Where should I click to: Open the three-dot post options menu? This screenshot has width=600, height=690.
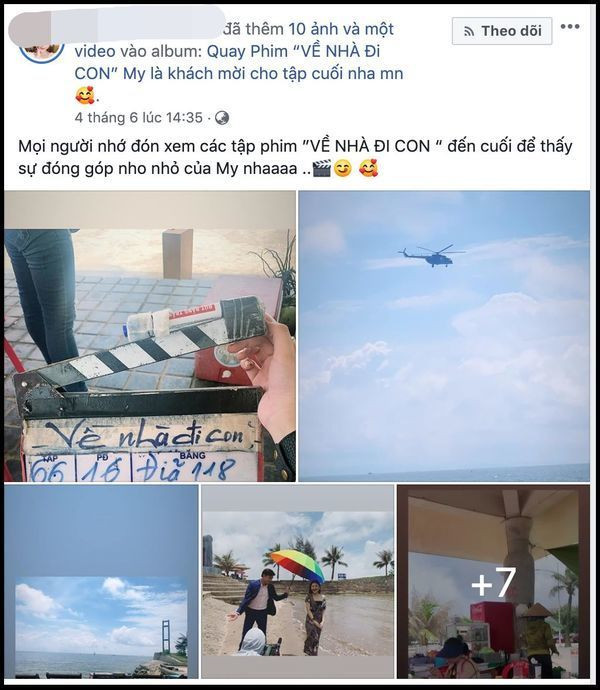570,26
